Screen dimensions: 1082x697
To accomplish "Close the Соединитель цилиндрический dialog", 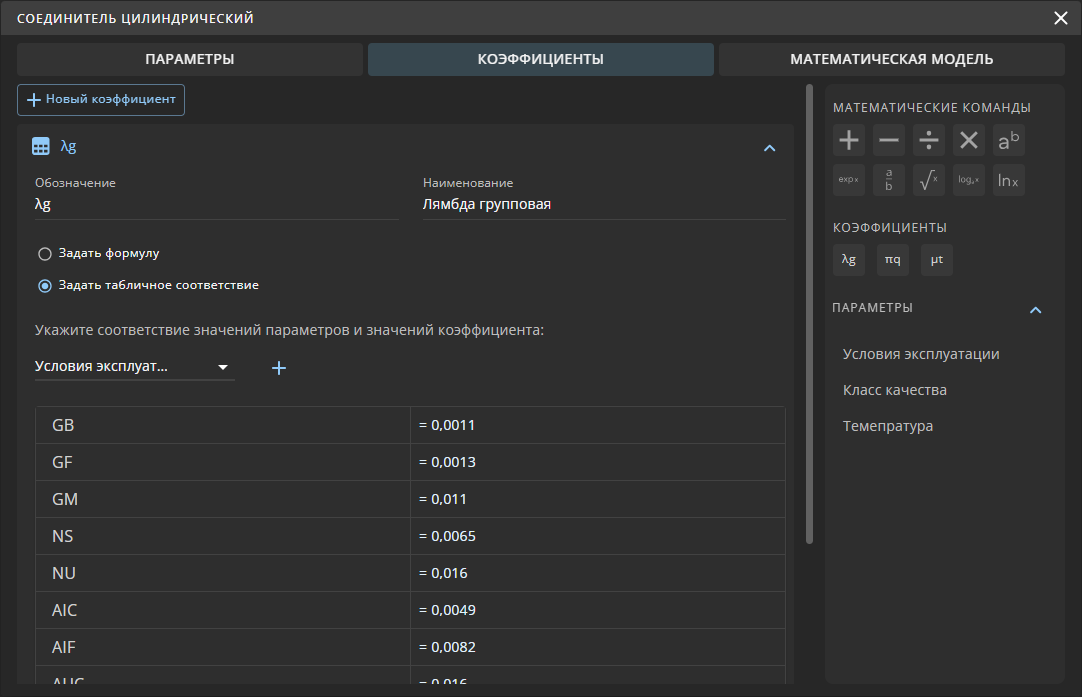I will [1061, 18].
